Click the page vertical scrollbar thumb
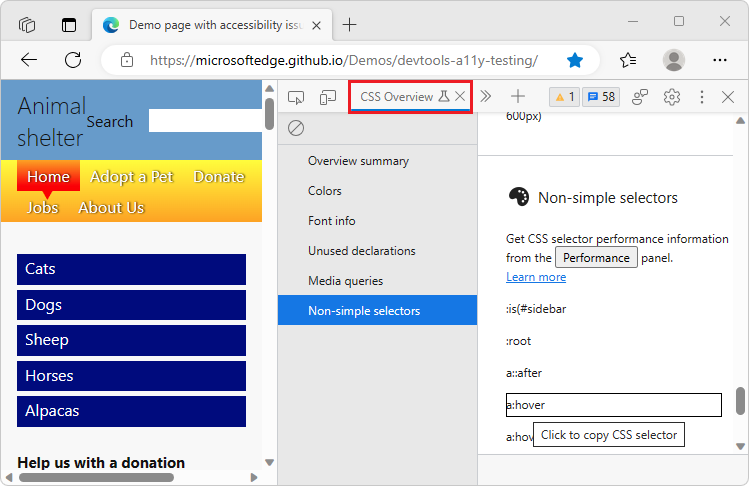 click(269, 114)
